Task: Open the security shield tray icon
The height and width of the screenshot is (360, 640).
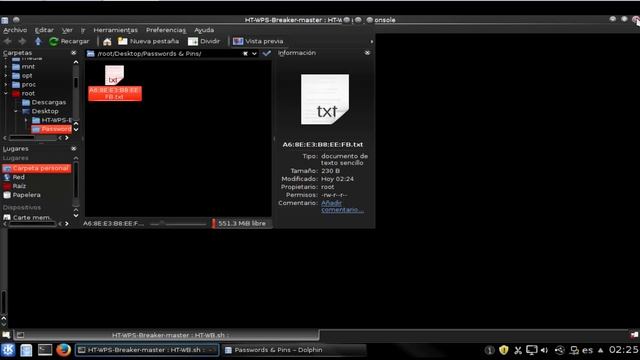Action: click(504, 350)
